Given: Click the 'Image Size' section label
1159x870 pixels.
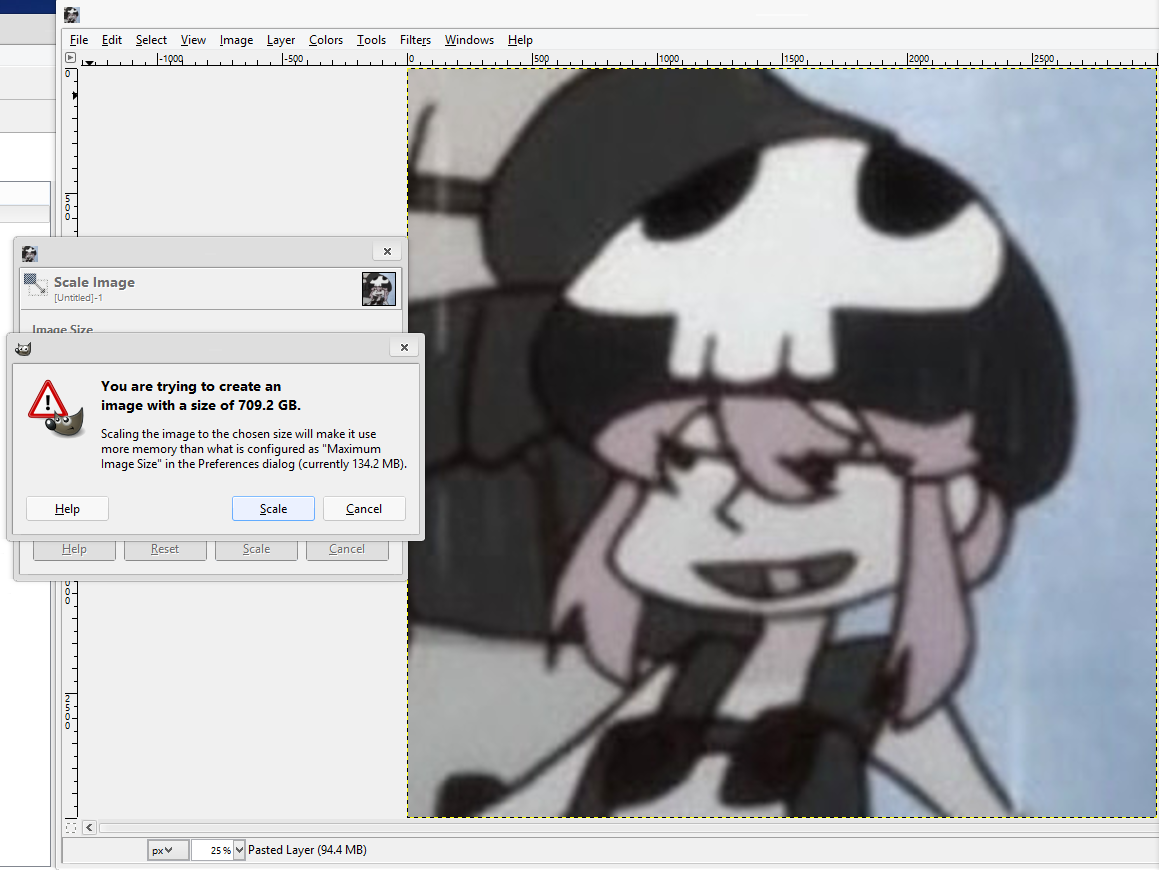Looking at the screenshot, I should coord(63,329).
